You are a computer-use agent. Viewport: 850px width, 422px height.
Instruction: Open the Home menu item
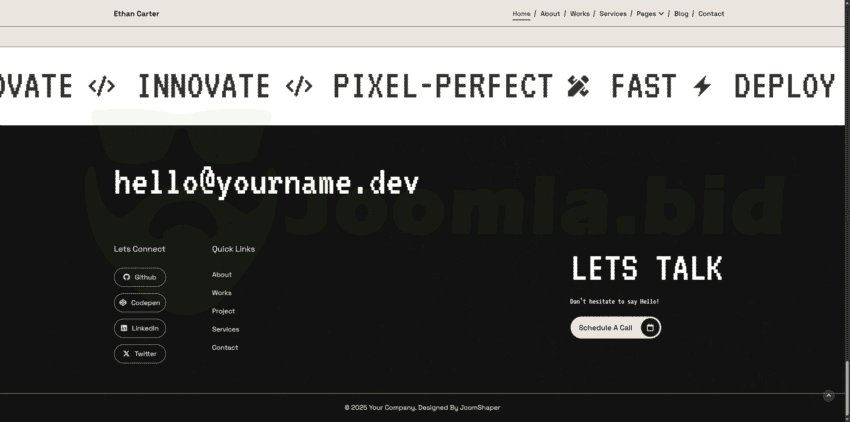coord(521,14)
